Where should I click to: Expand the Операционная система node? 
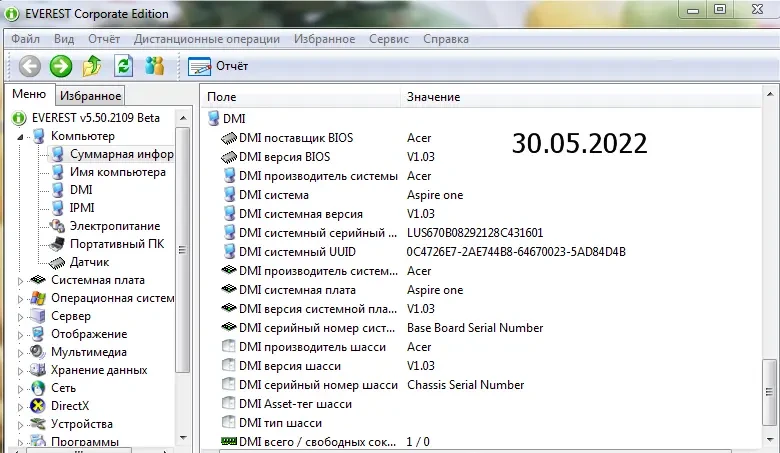coord(20,299)
